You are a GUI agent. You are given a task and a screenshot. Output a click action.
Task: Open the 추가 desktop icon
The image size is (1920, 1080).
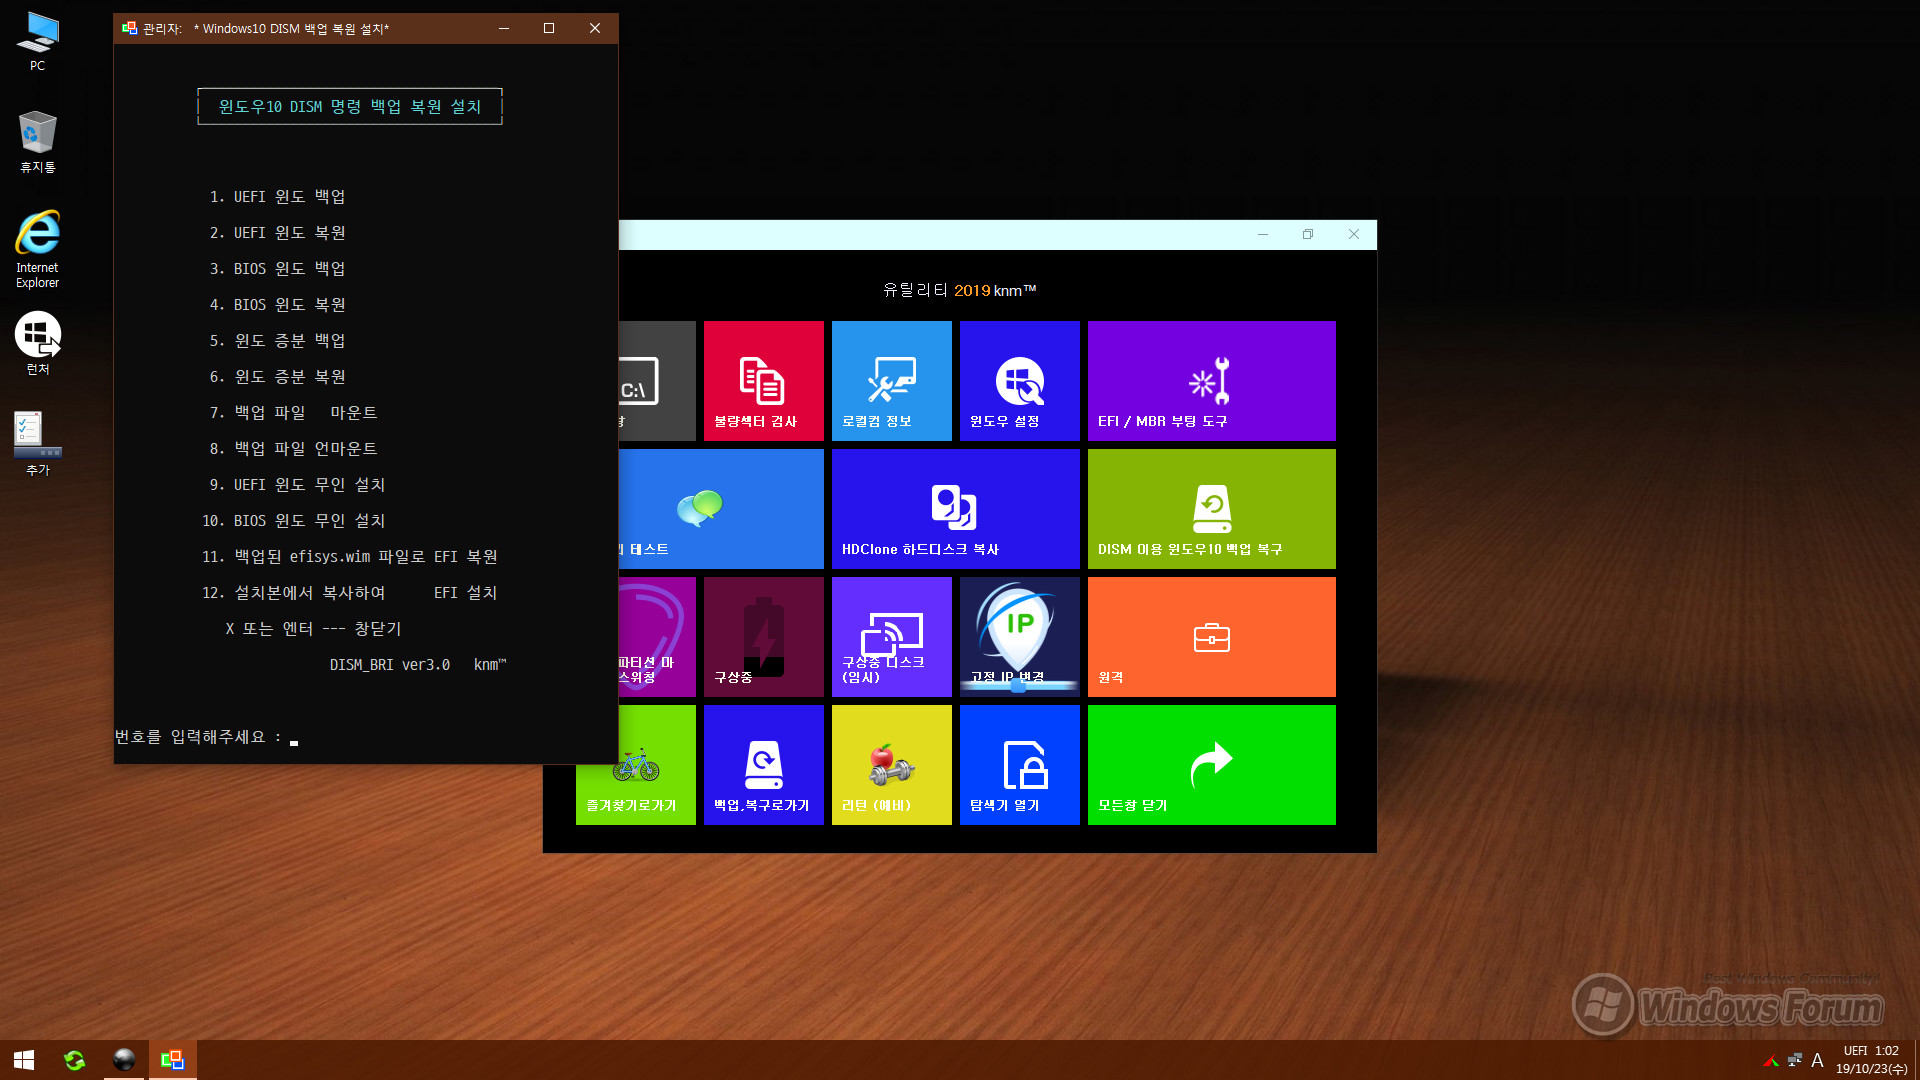(x=37, y=443)
